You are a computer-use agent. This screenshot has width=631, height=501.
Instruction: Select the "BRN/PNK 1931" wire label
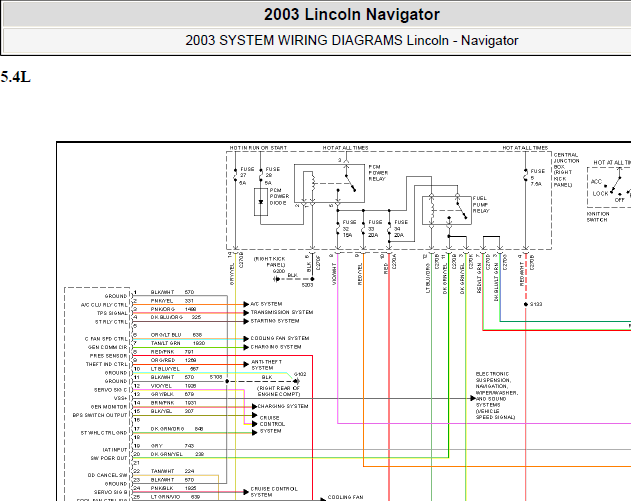173,403
